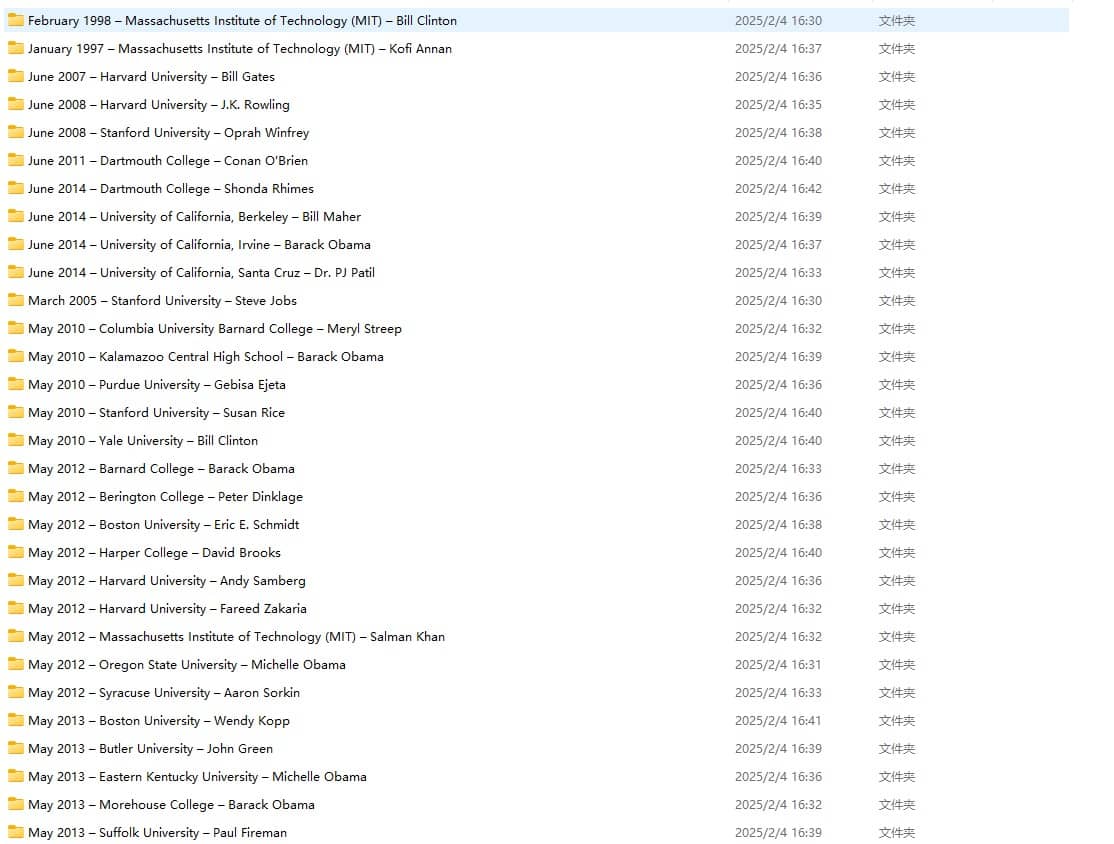Click folder icon for Oregon State Michelle Obama
Image resolution: width=1114 pixels, height=844 pixels.
pos(16,664)
